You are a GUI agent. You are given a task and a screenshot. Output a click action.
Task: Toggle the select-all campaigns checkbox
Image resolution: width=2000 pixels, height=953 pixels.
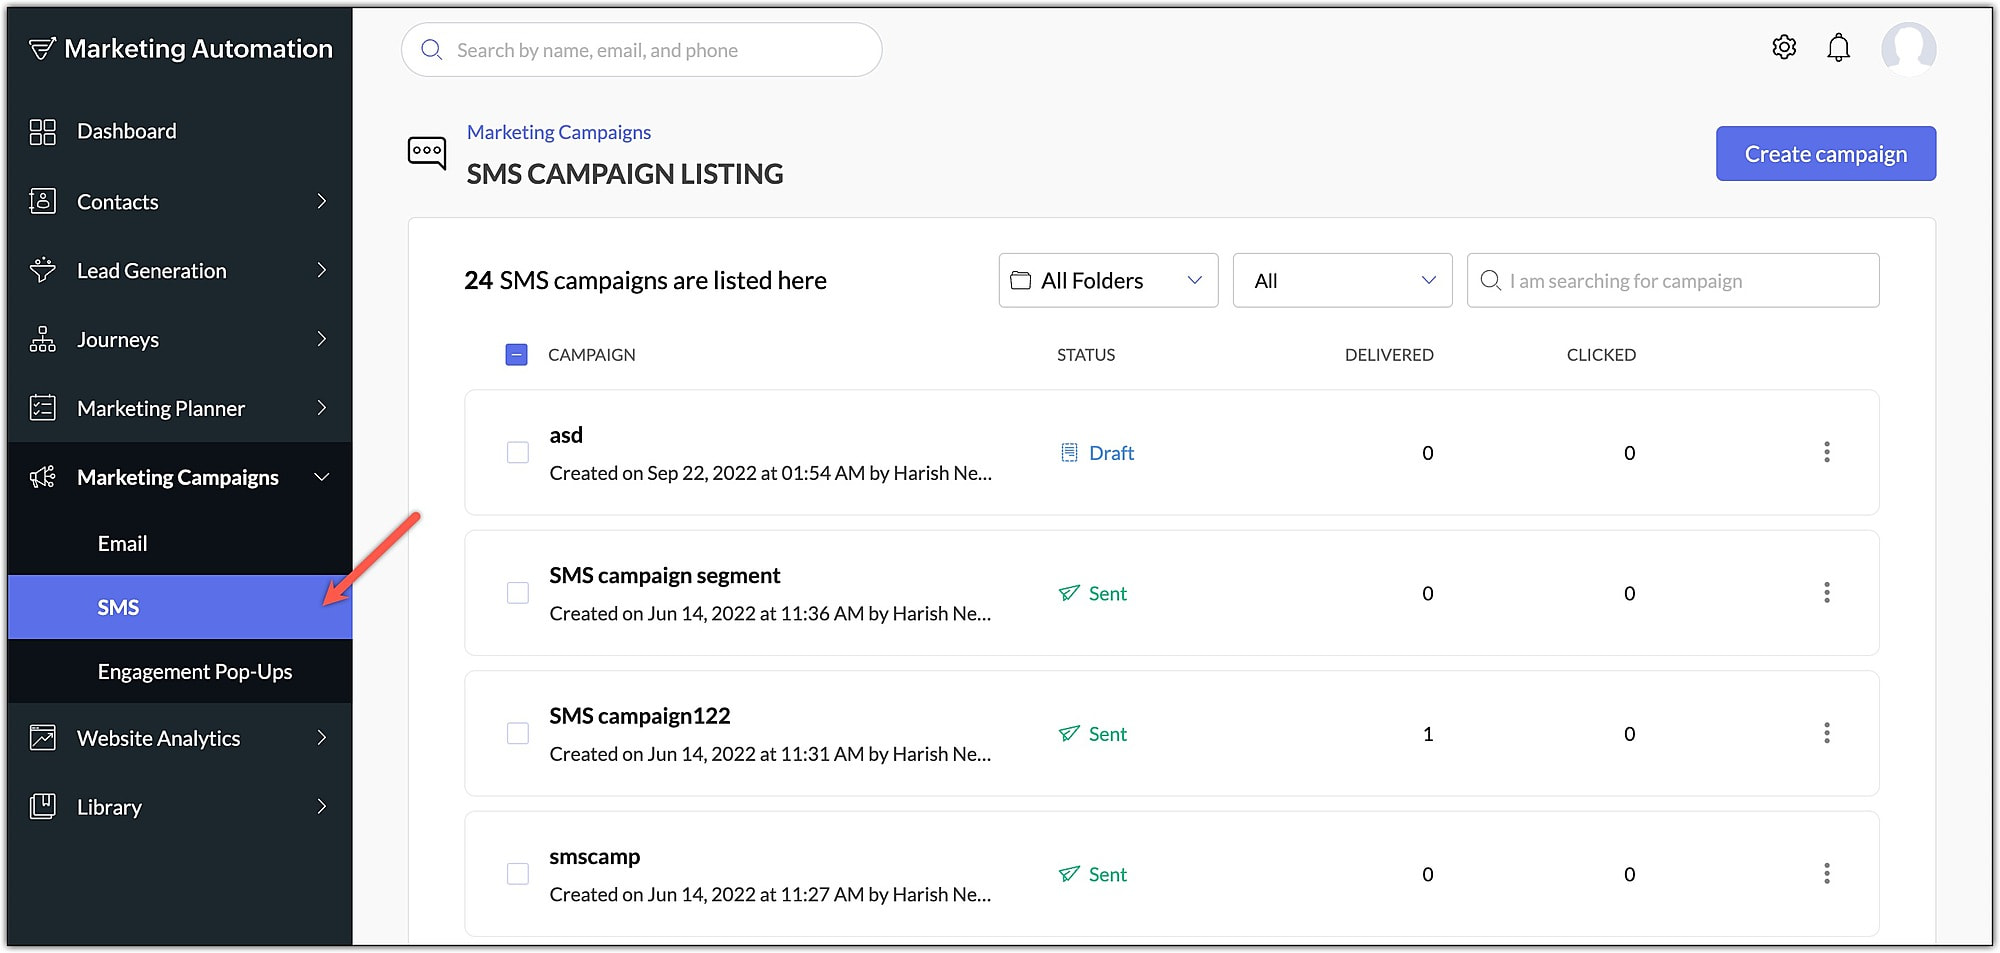(516, 355)
